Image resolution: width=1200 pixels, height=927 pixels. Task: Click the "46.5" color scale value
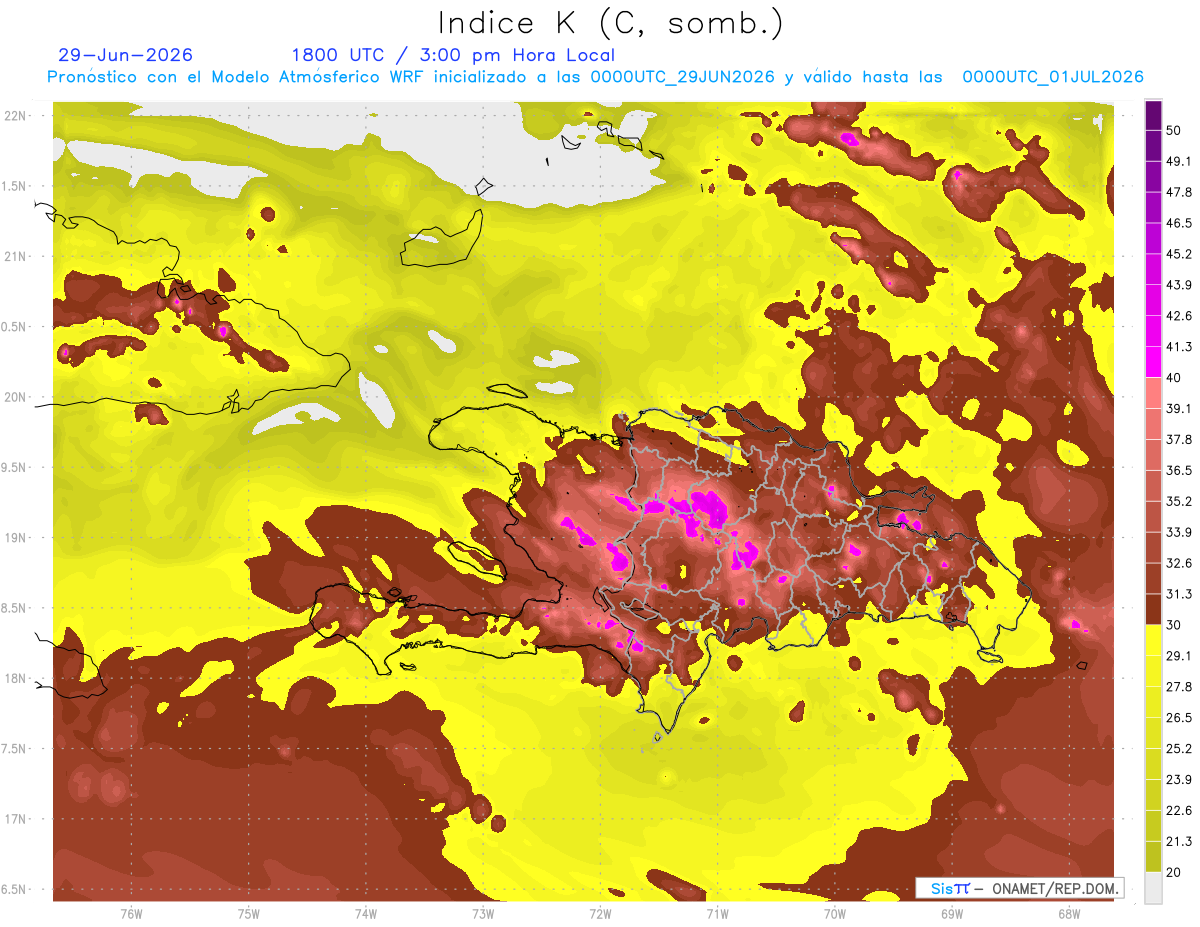tap(1178, 223)
